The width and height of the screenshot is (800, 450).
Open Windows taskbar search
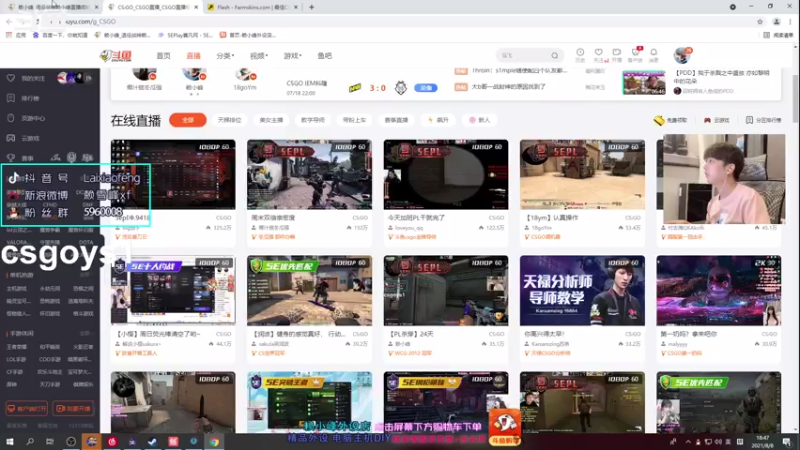point(30,441)
